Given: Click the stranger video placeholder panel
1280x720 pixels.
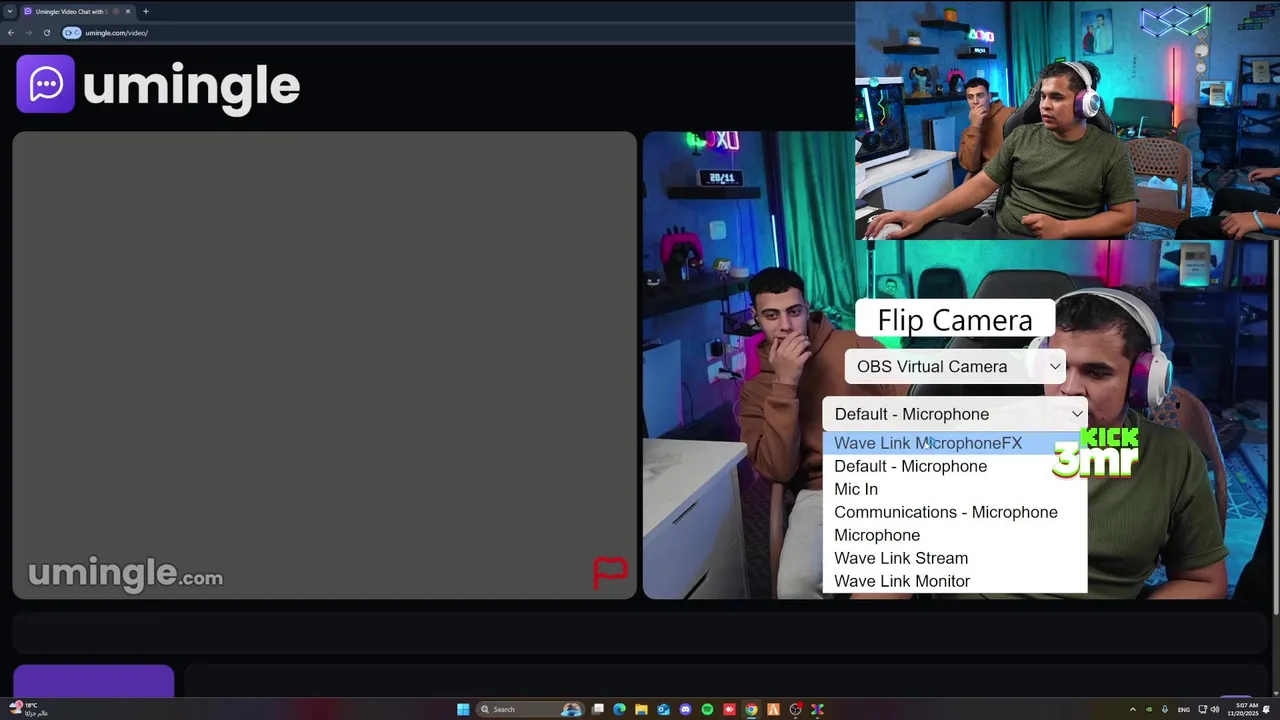Looking at the screenshot, I should click(325, 365).
